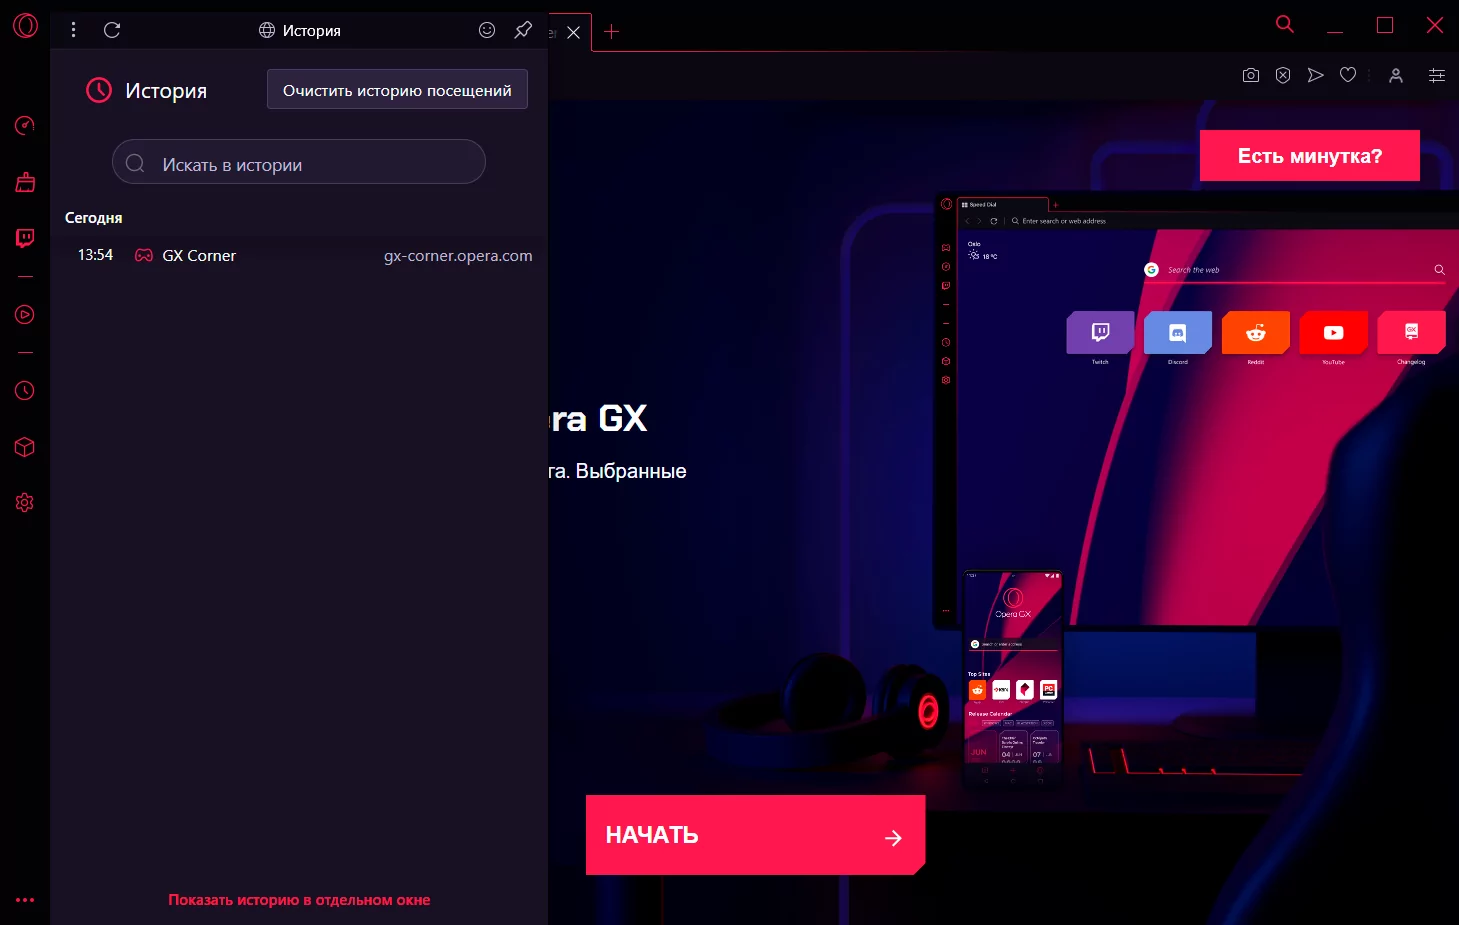Click the 'НАЧАТЬ' start button

[755, 835]
